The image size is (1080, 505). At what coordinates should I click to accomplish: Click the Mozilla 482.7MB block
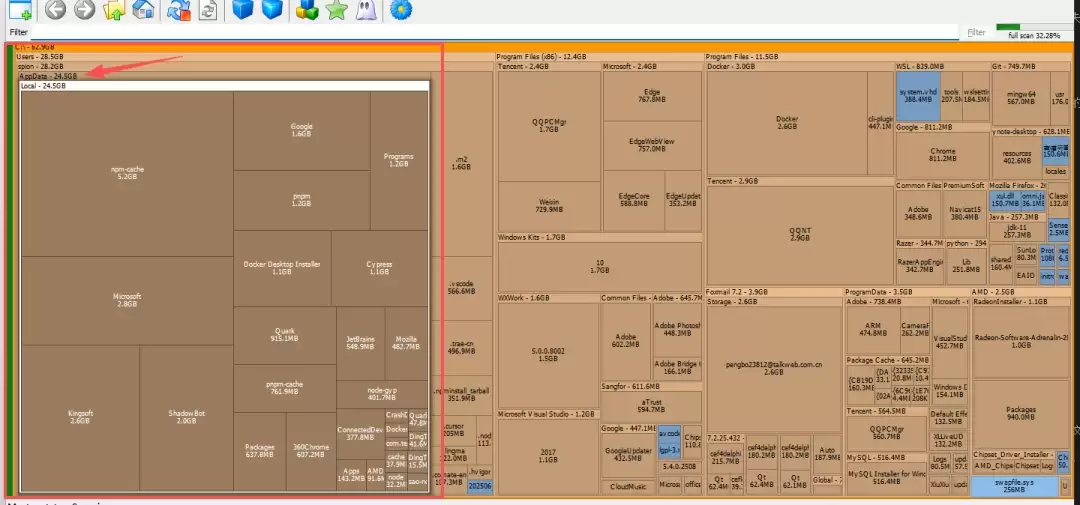point(406,343)
